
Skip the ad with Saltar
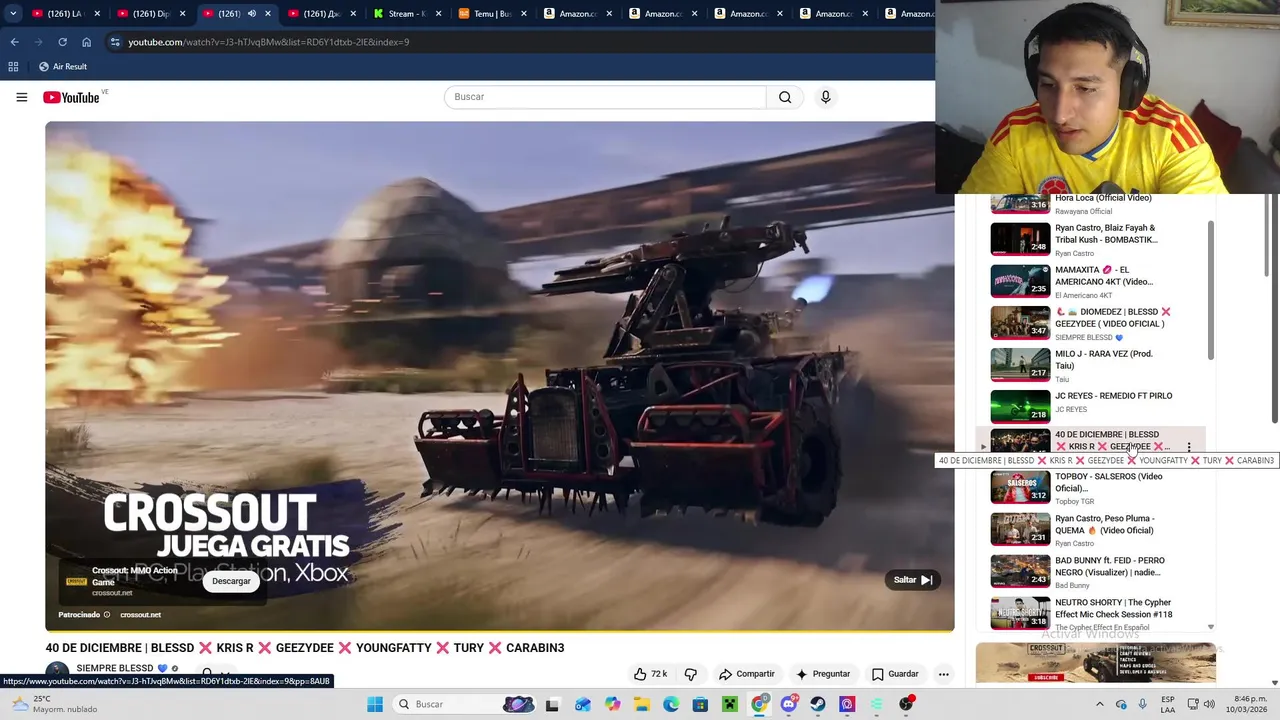(912, 580)
